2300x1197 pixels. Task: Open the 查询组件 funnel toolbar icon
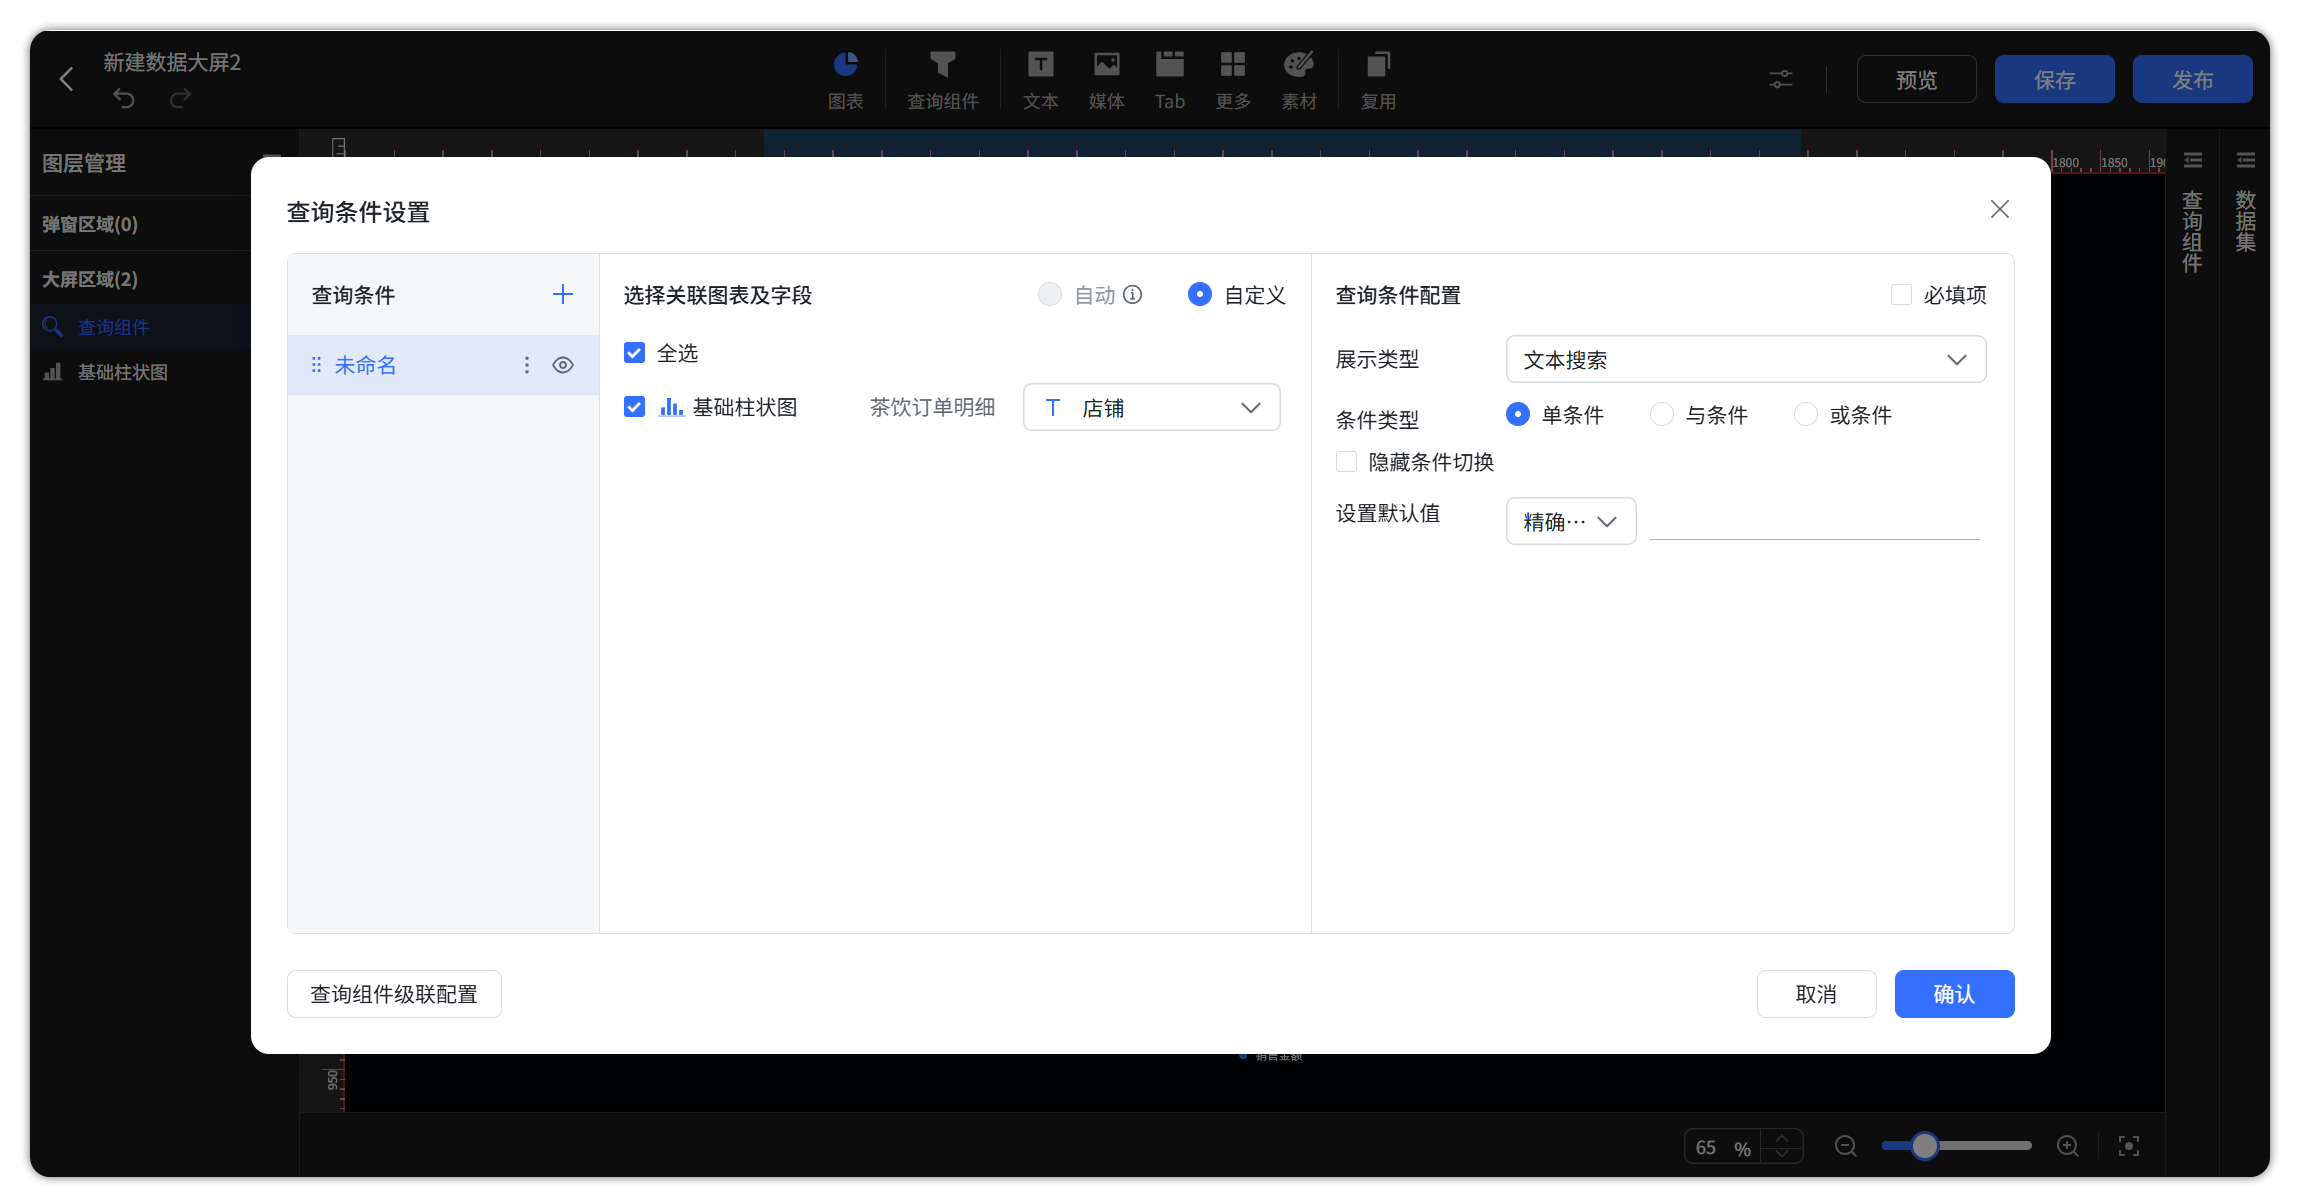942,80
